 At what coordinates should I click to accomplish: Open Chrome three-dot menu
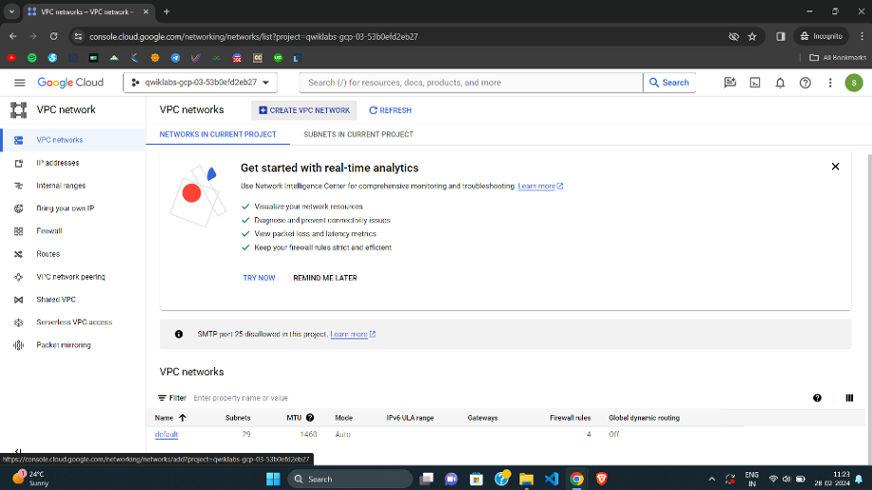[x=862, y=36]
